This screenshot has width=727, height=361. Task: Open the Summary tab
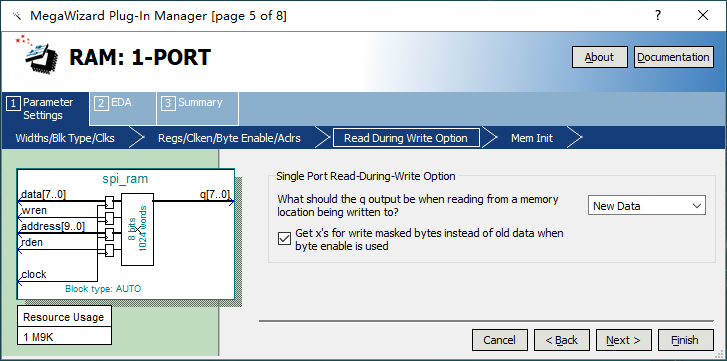coord(198,109)
